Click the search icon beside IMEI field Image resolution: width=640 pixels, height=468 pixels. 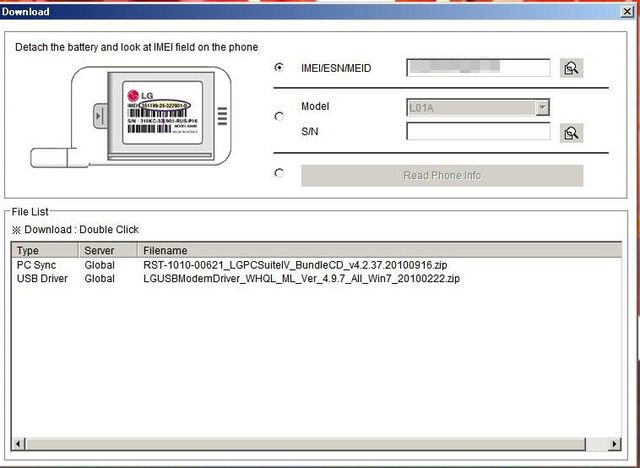pos(572,68)
